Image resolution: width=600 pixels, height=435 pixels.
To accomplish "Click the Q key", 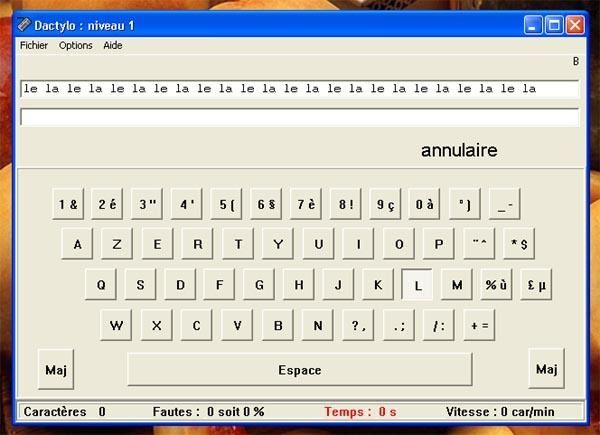I will click(101, 285).
